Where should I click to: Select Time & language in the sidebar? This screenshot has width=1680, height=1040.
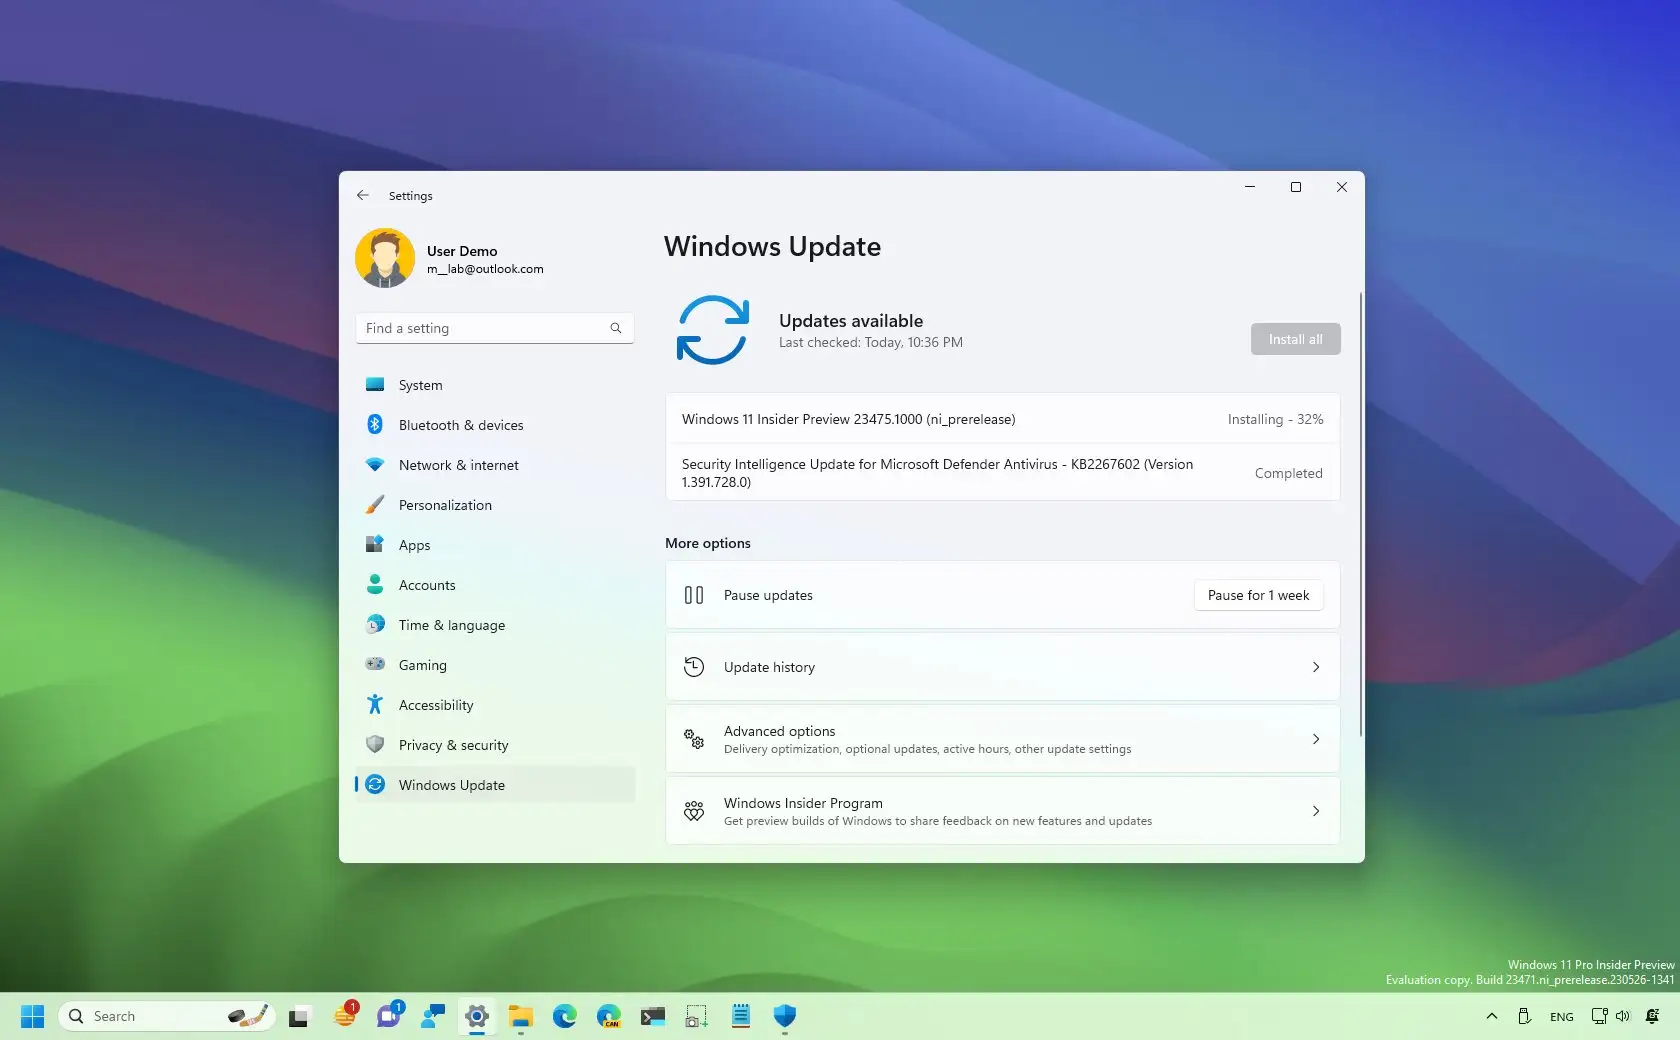tap(450, 625)
